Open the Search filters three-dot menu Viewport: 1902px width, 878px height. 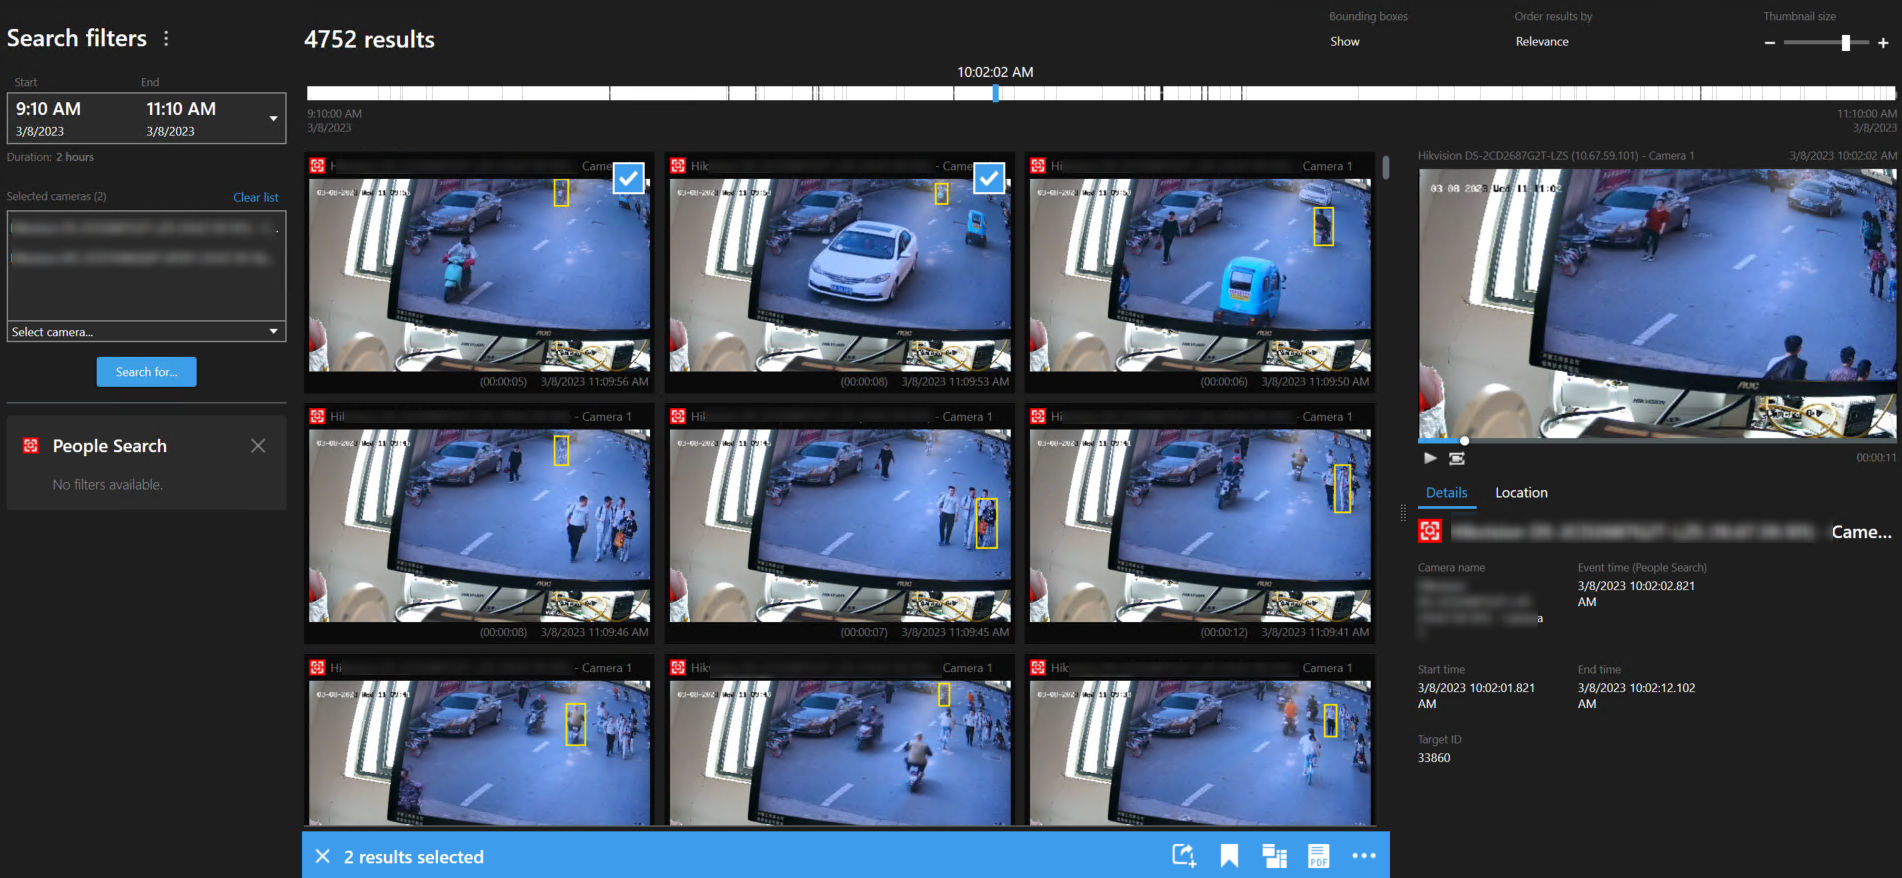pos(166,39)
